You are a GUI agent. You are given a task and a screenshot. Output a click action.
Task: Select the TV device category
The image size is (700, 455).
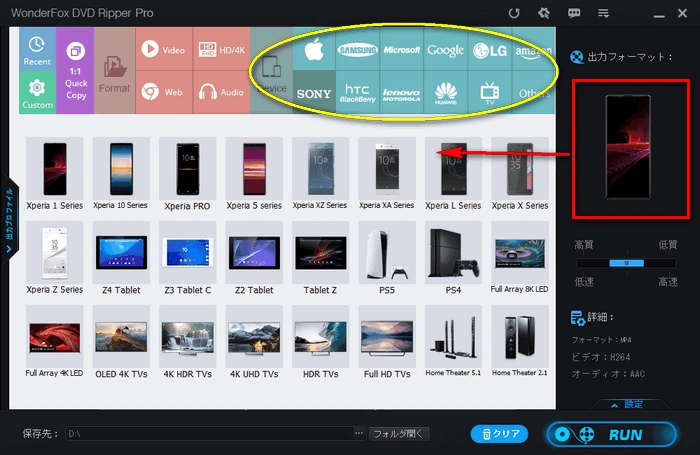click(490, 92)
